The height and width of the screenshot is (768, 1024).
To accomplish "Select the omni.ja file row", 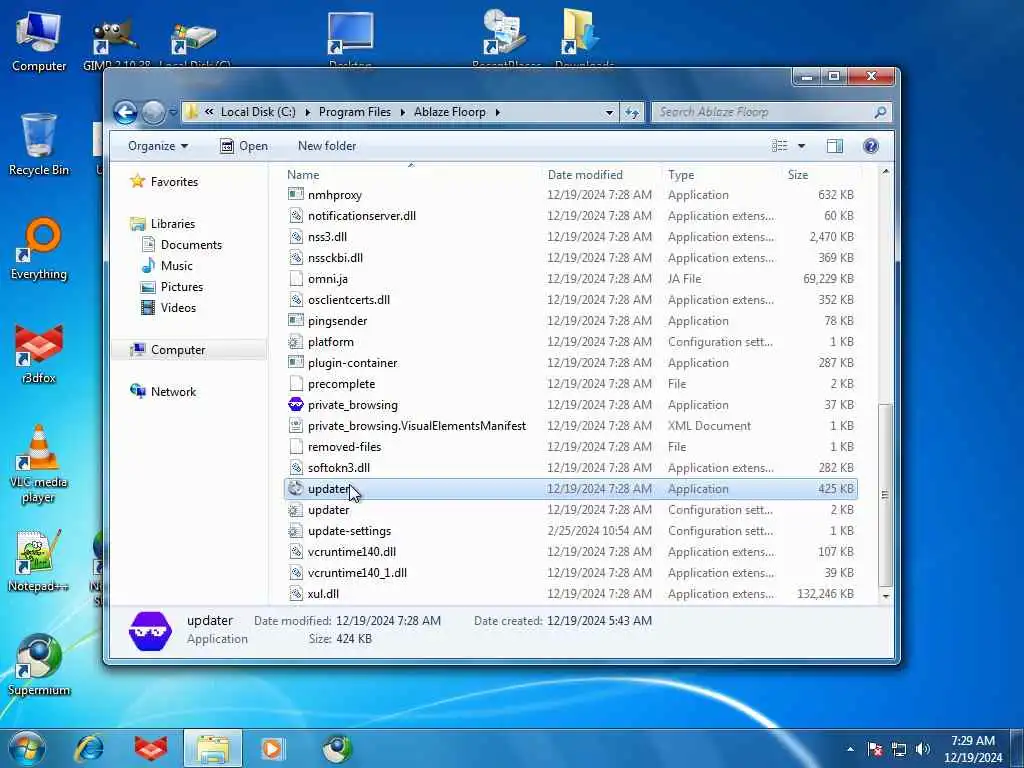I will tap(571, 279).
